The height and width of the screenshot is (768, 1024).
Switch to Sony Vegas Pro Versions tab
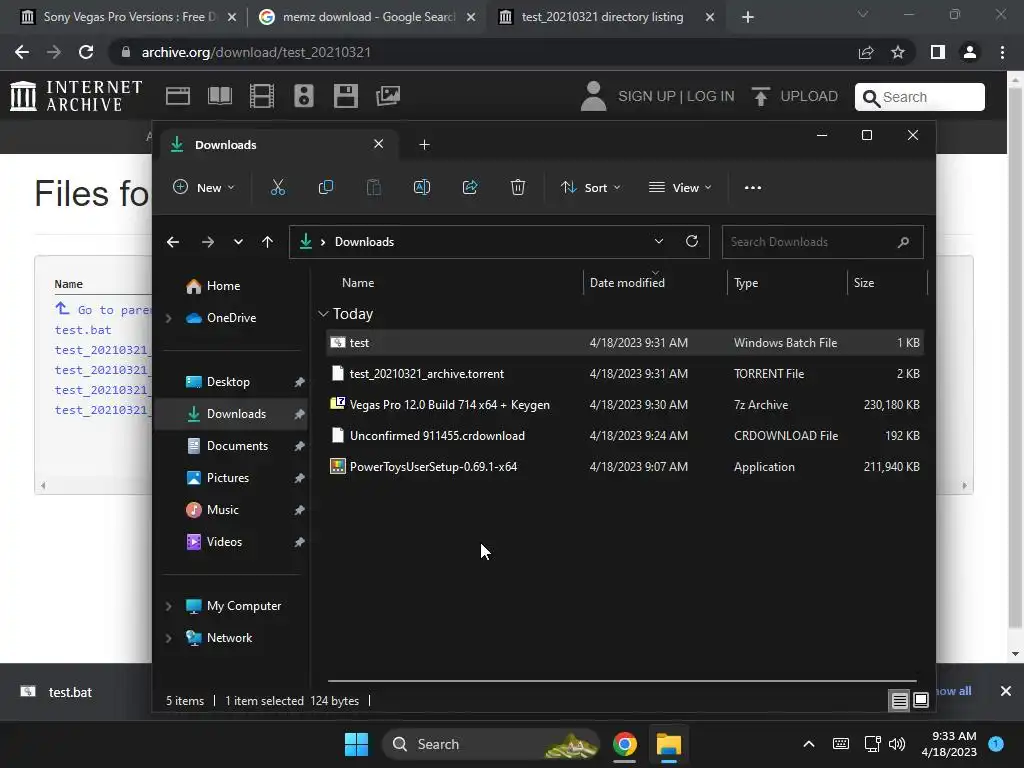(x=128, y=17)
